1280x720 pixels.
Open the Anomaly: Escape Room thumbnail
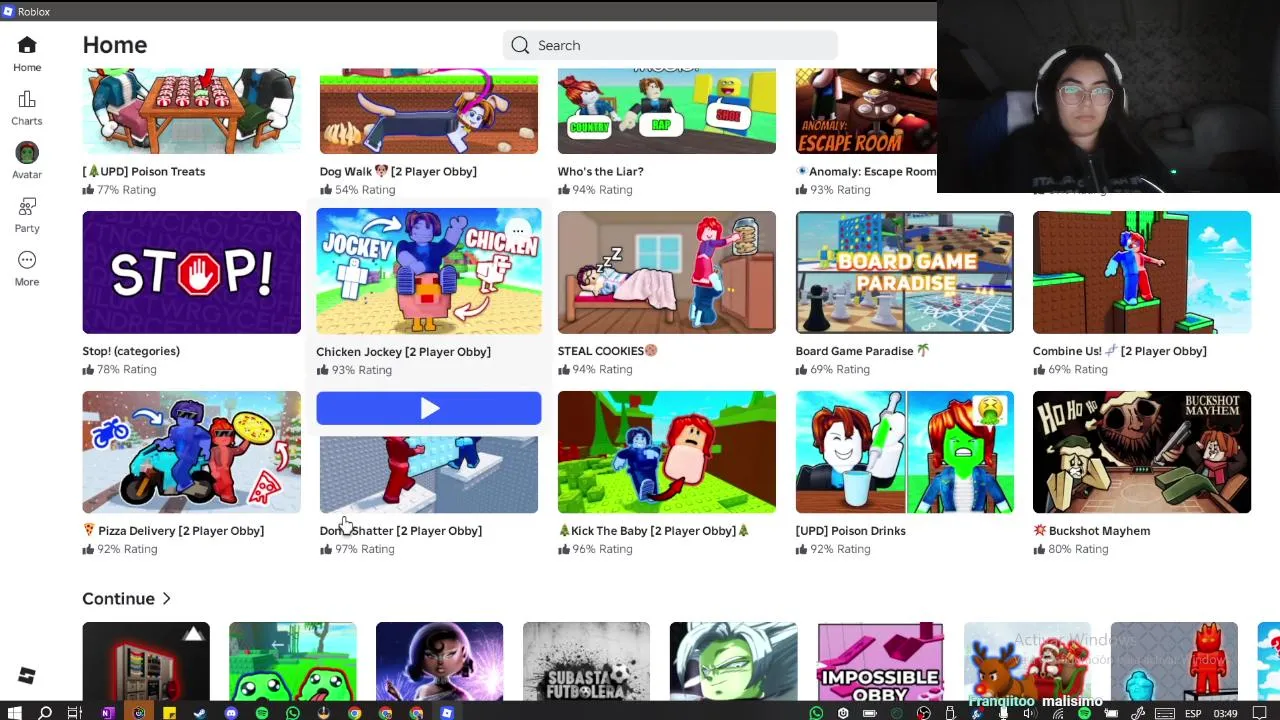tap(866, 111)
